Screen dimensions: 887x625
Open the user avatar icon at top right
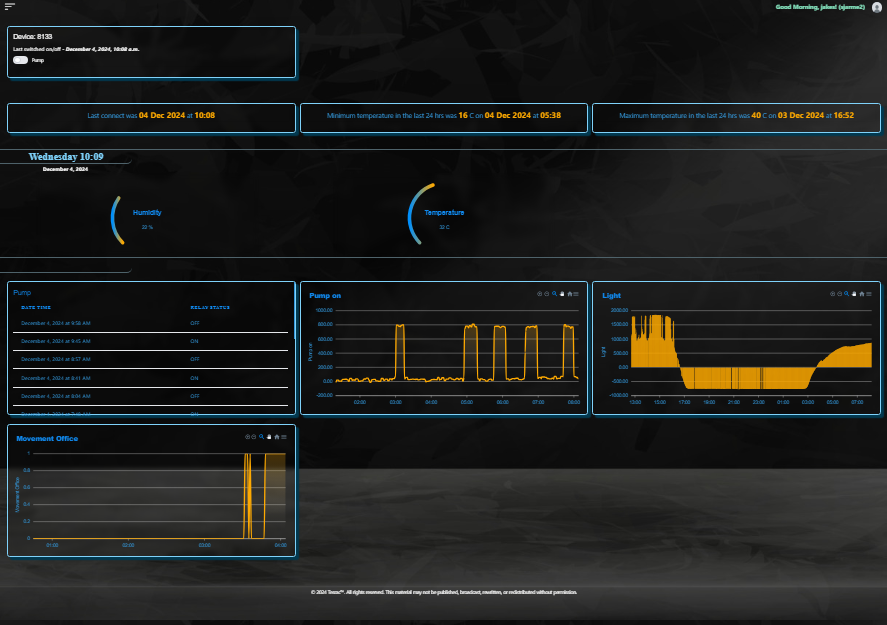tap(877, 7)
